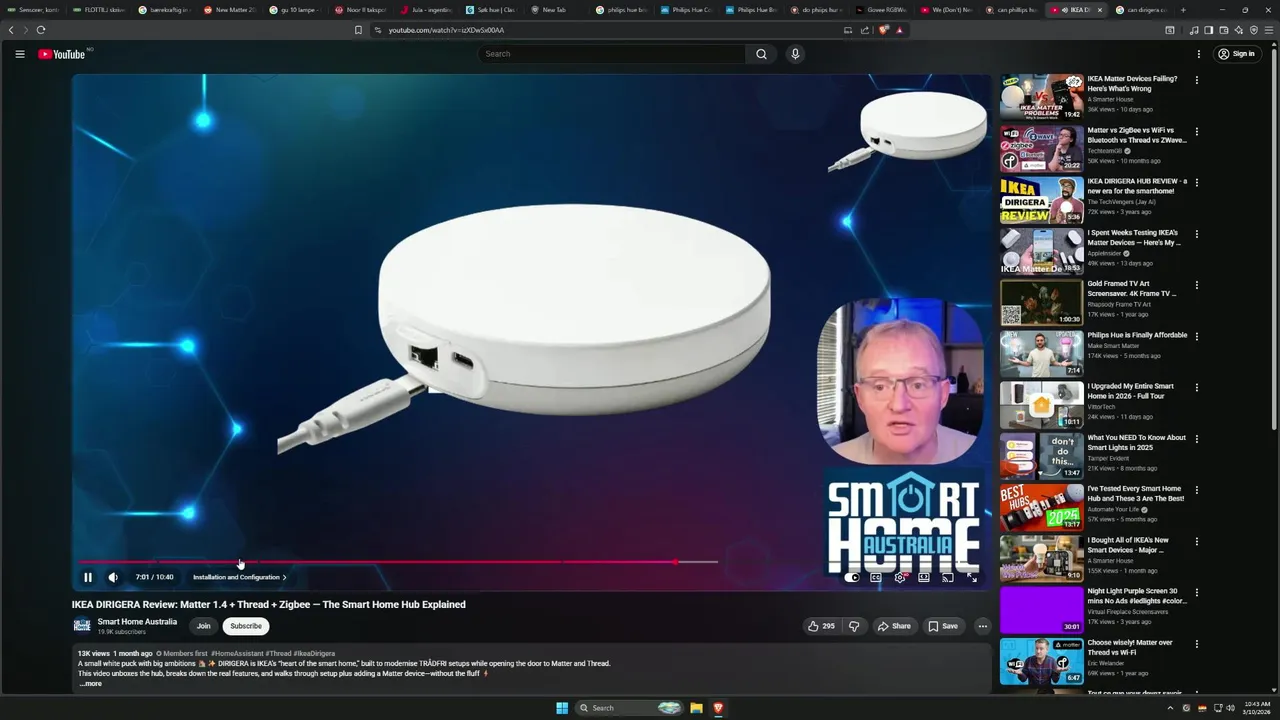Bookmark this page icon in address bar

pyautogui.click(x=358, y=30)
